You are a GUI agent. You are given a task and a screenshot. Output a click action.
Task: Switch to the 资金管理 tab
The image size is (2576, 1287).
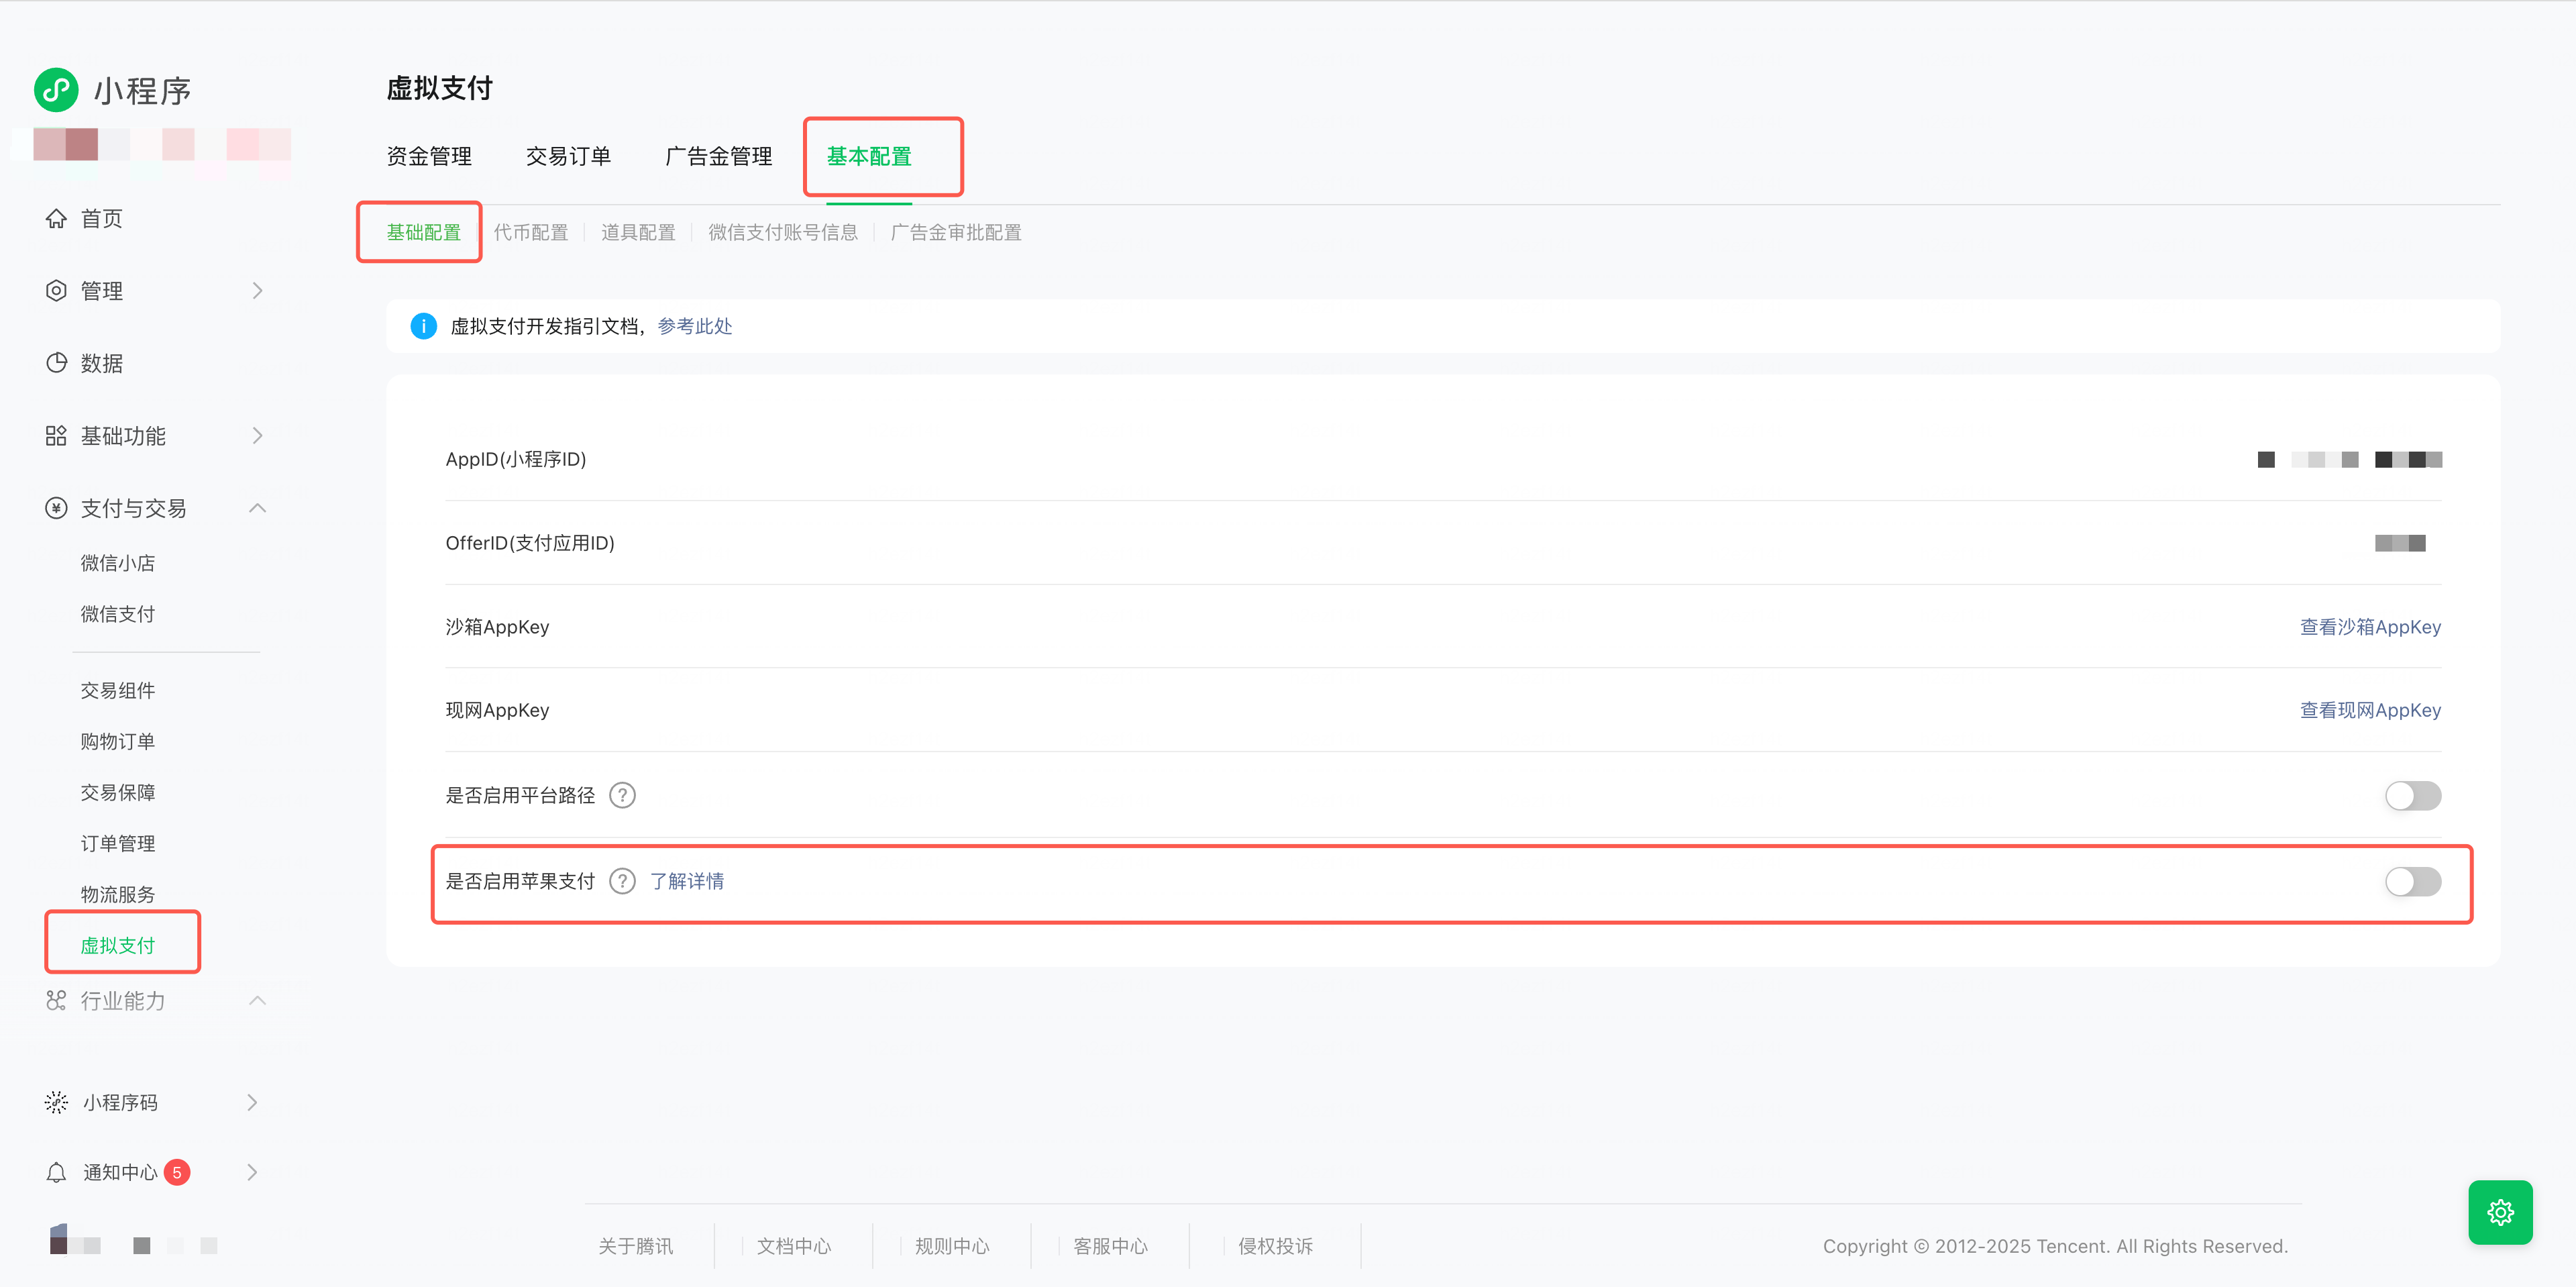[429, 156]
